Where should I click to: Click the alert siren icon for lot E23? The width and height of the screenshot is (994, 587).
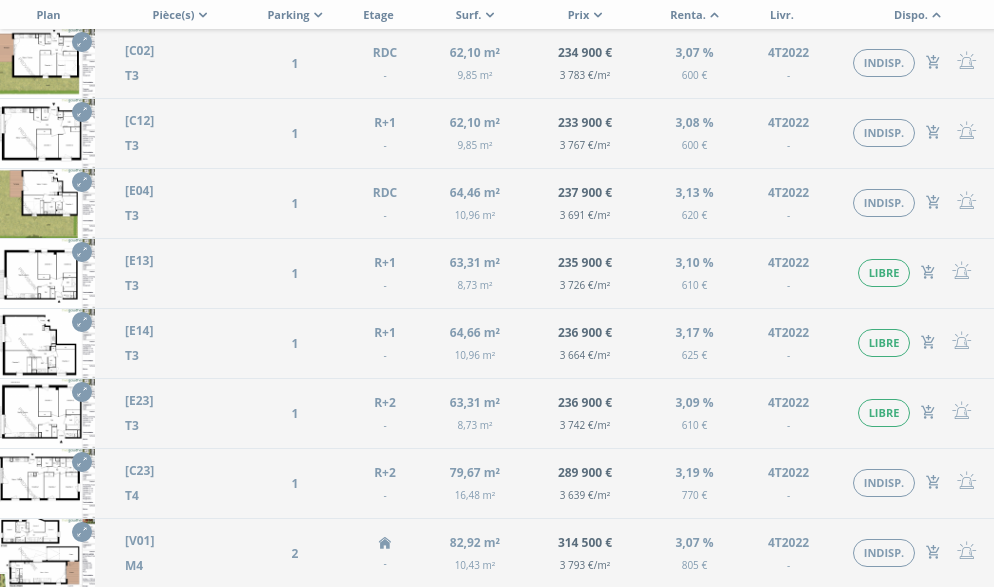coord(961,412)
